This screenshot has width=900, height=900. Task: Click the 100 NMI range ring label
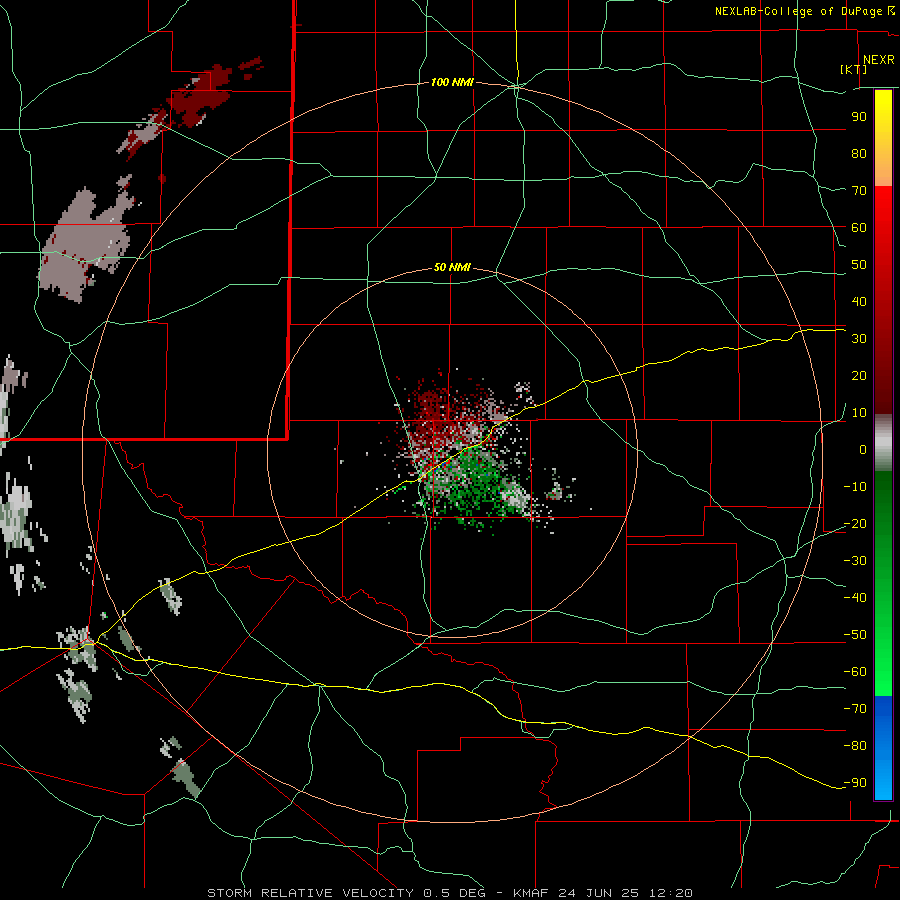(452, 82)
